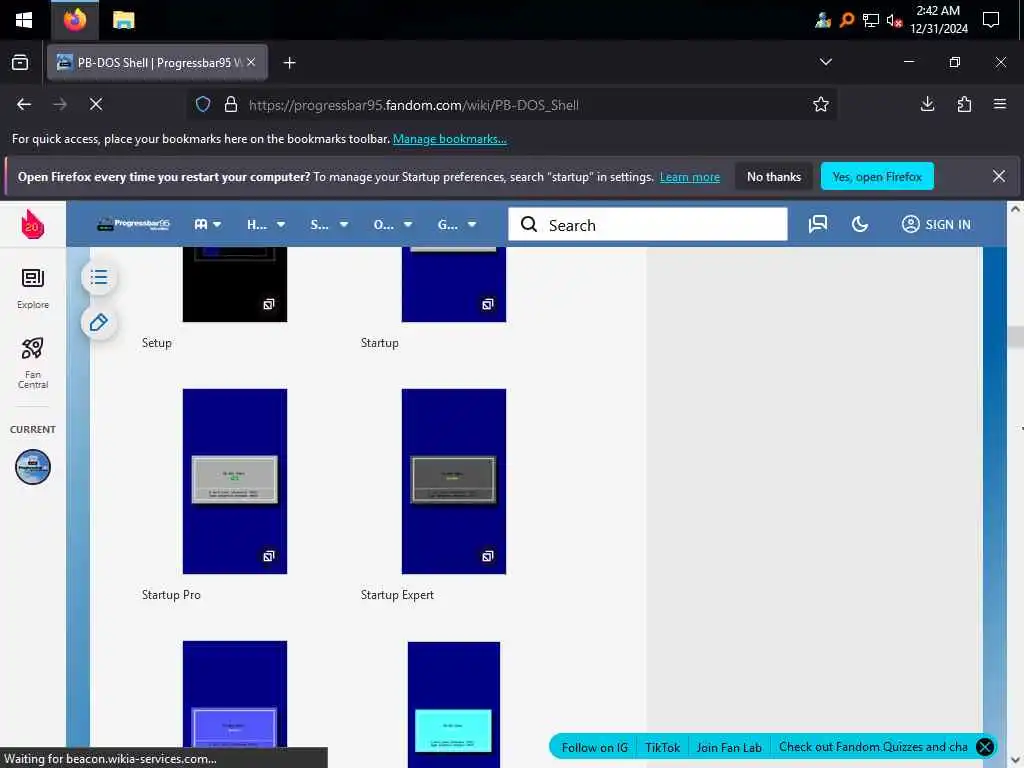Click SIGN IN
The height and width of the screenshot is (768, 1024).
pyautogui.click(x=936, y=225)
